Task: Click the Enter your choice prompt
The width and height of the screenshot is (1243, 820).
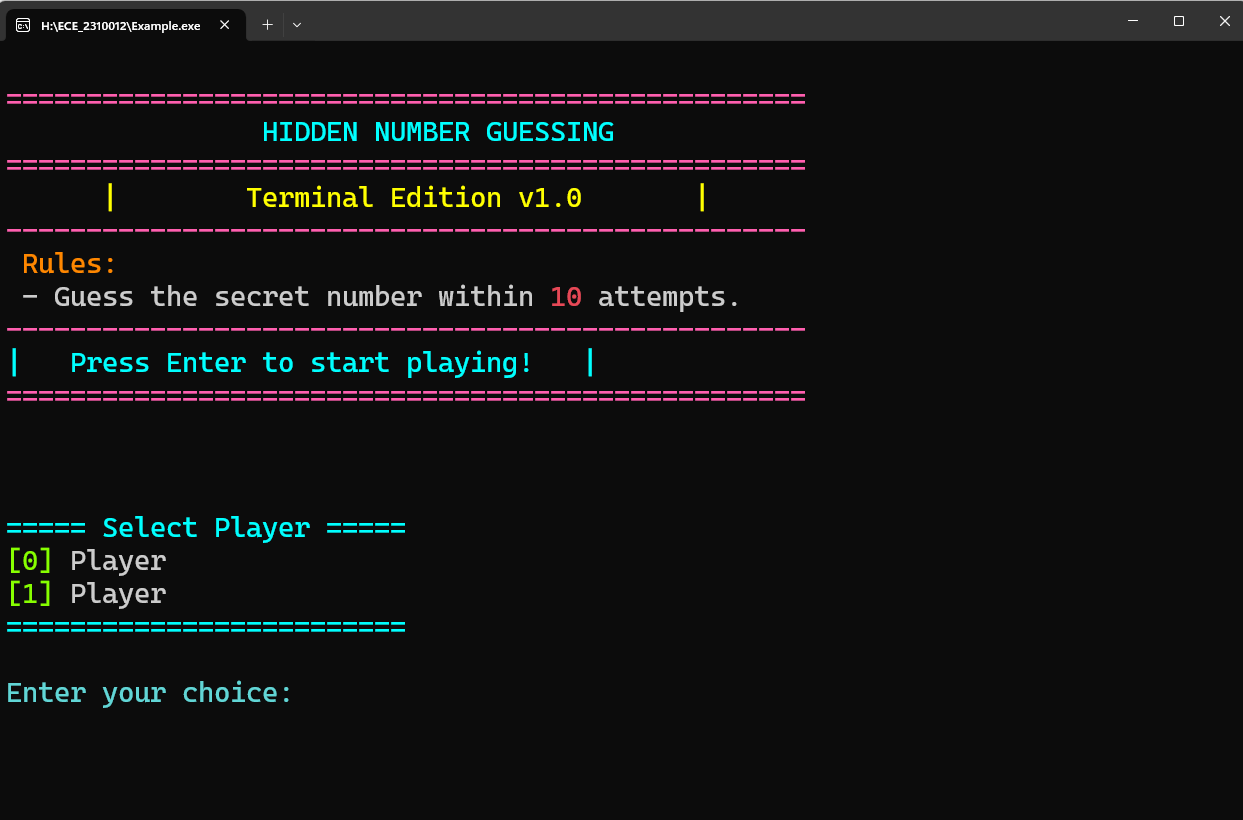Action: click(148, 692)
